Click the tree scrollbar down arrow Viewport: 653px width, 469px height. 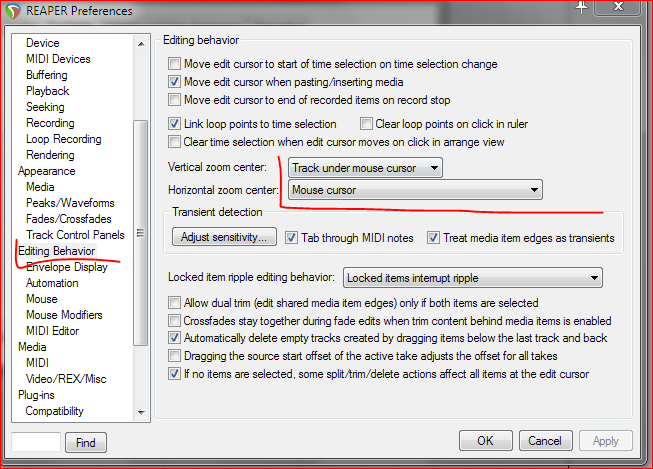tap(141, 412)
